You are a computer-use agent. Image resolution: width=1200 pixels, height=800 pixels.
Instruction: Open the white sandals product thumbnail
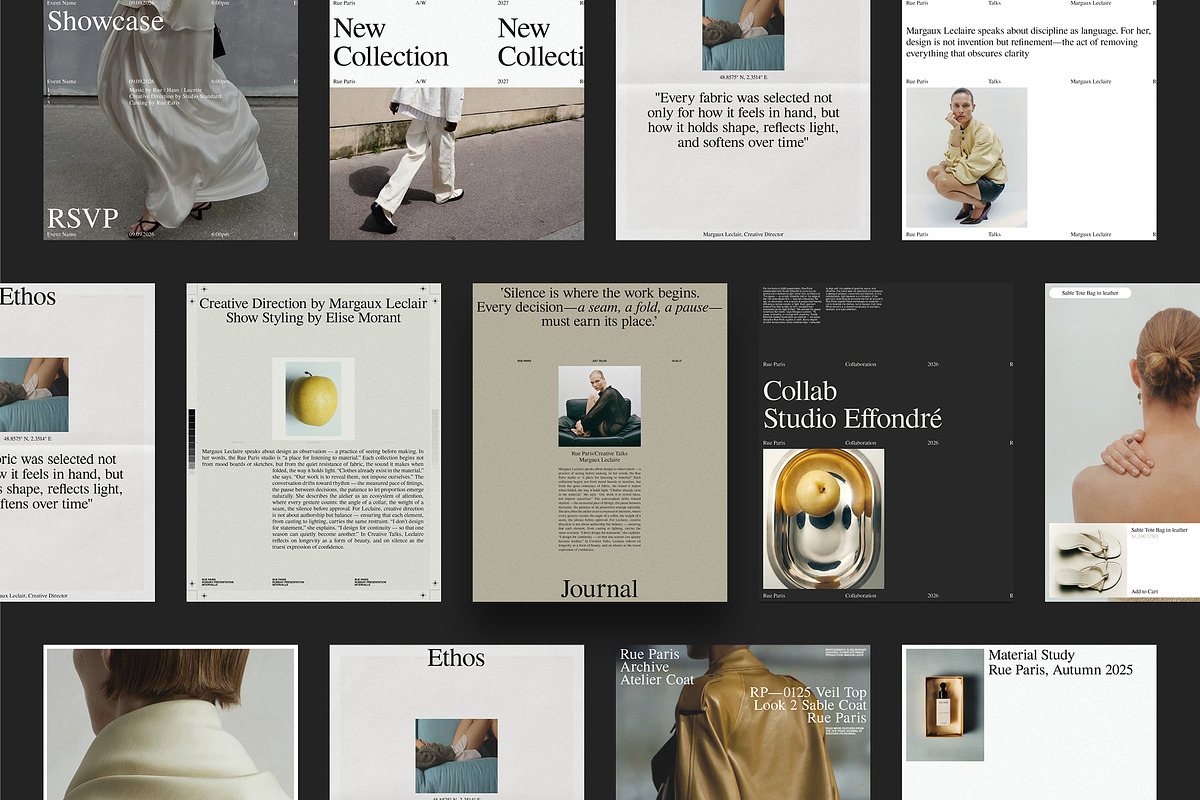(1086, 558)
